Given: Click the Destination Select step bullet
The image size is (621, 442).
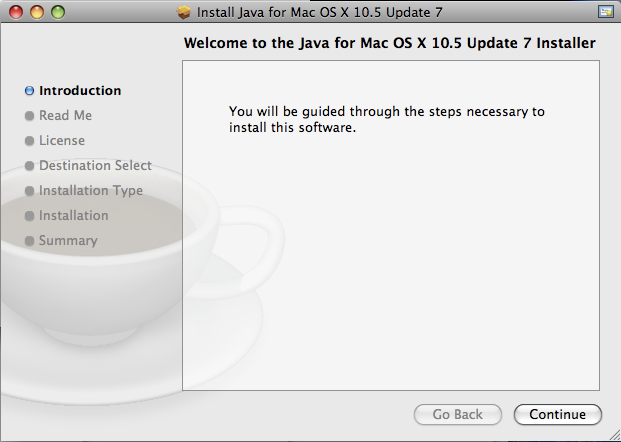Looking at the screenshot, I should point(29,166).
